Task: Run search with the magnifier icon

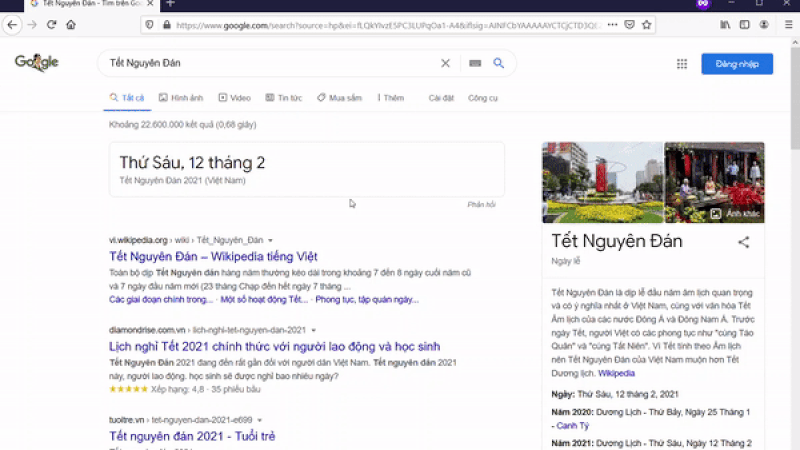Action: pyautogui.click(x=498, y=63)
